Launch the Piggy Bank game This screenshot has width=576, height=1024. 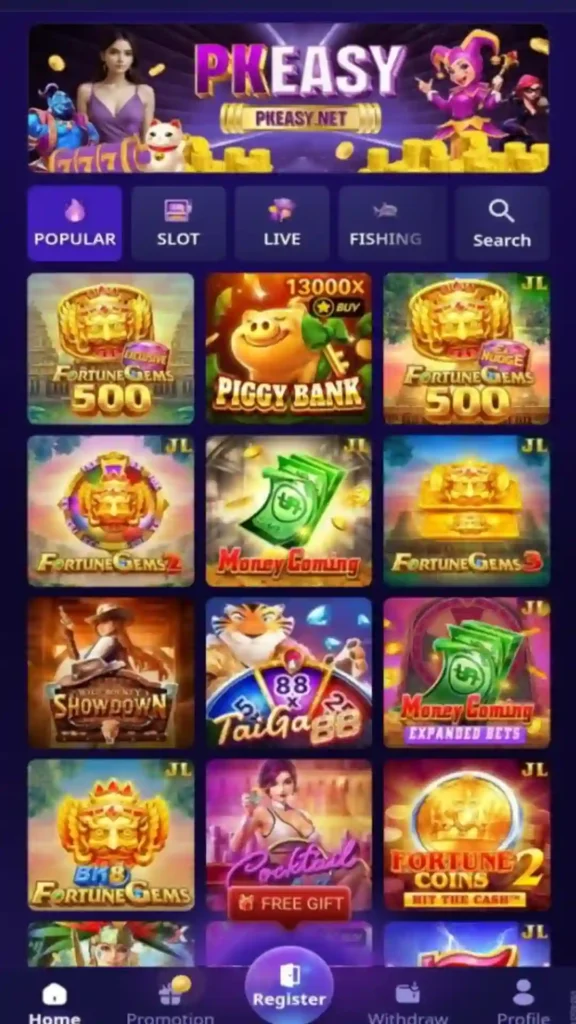pyautogui.click(x=289, y=348)
